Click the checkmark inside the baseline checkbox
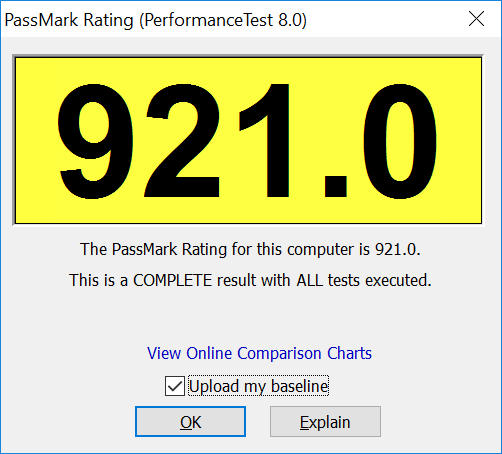 (x=175, y=386)
